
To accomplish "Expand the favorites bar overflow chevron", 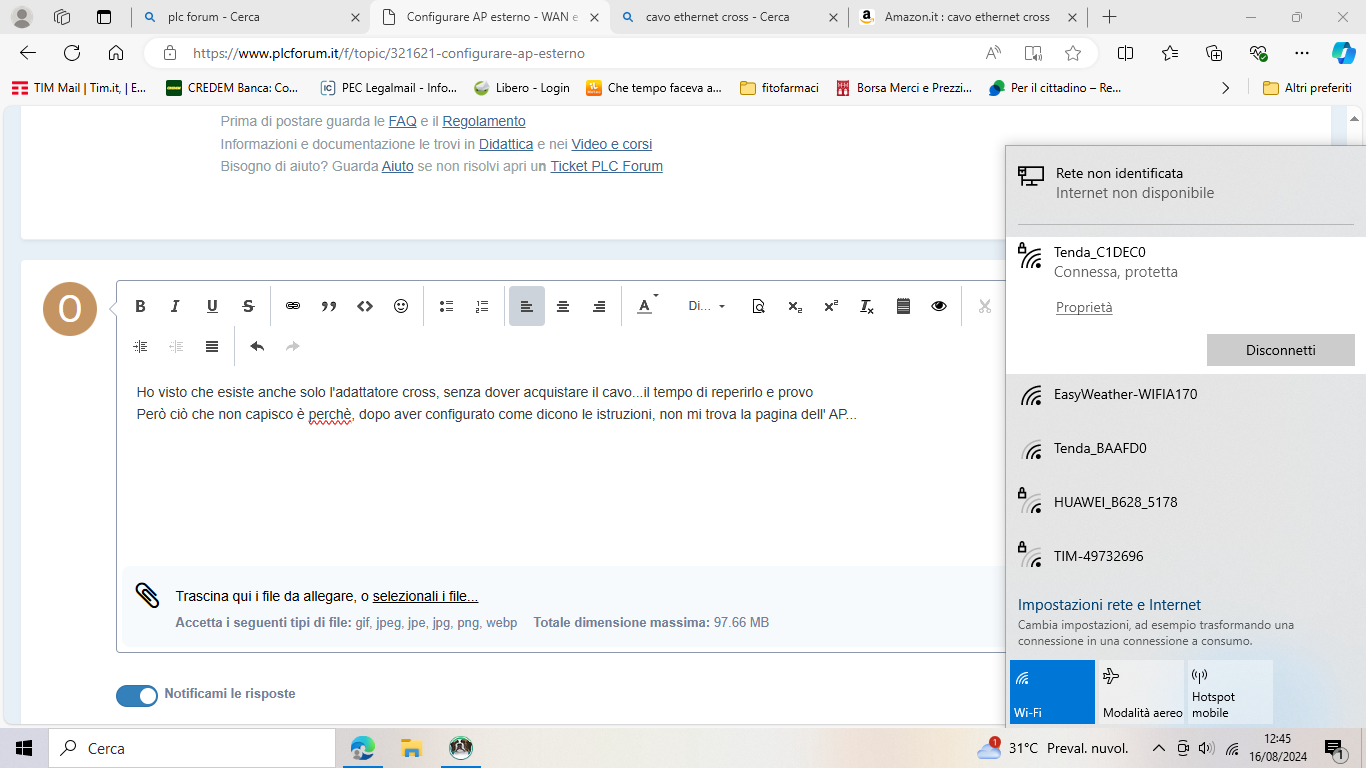I will click(1226, 88).
